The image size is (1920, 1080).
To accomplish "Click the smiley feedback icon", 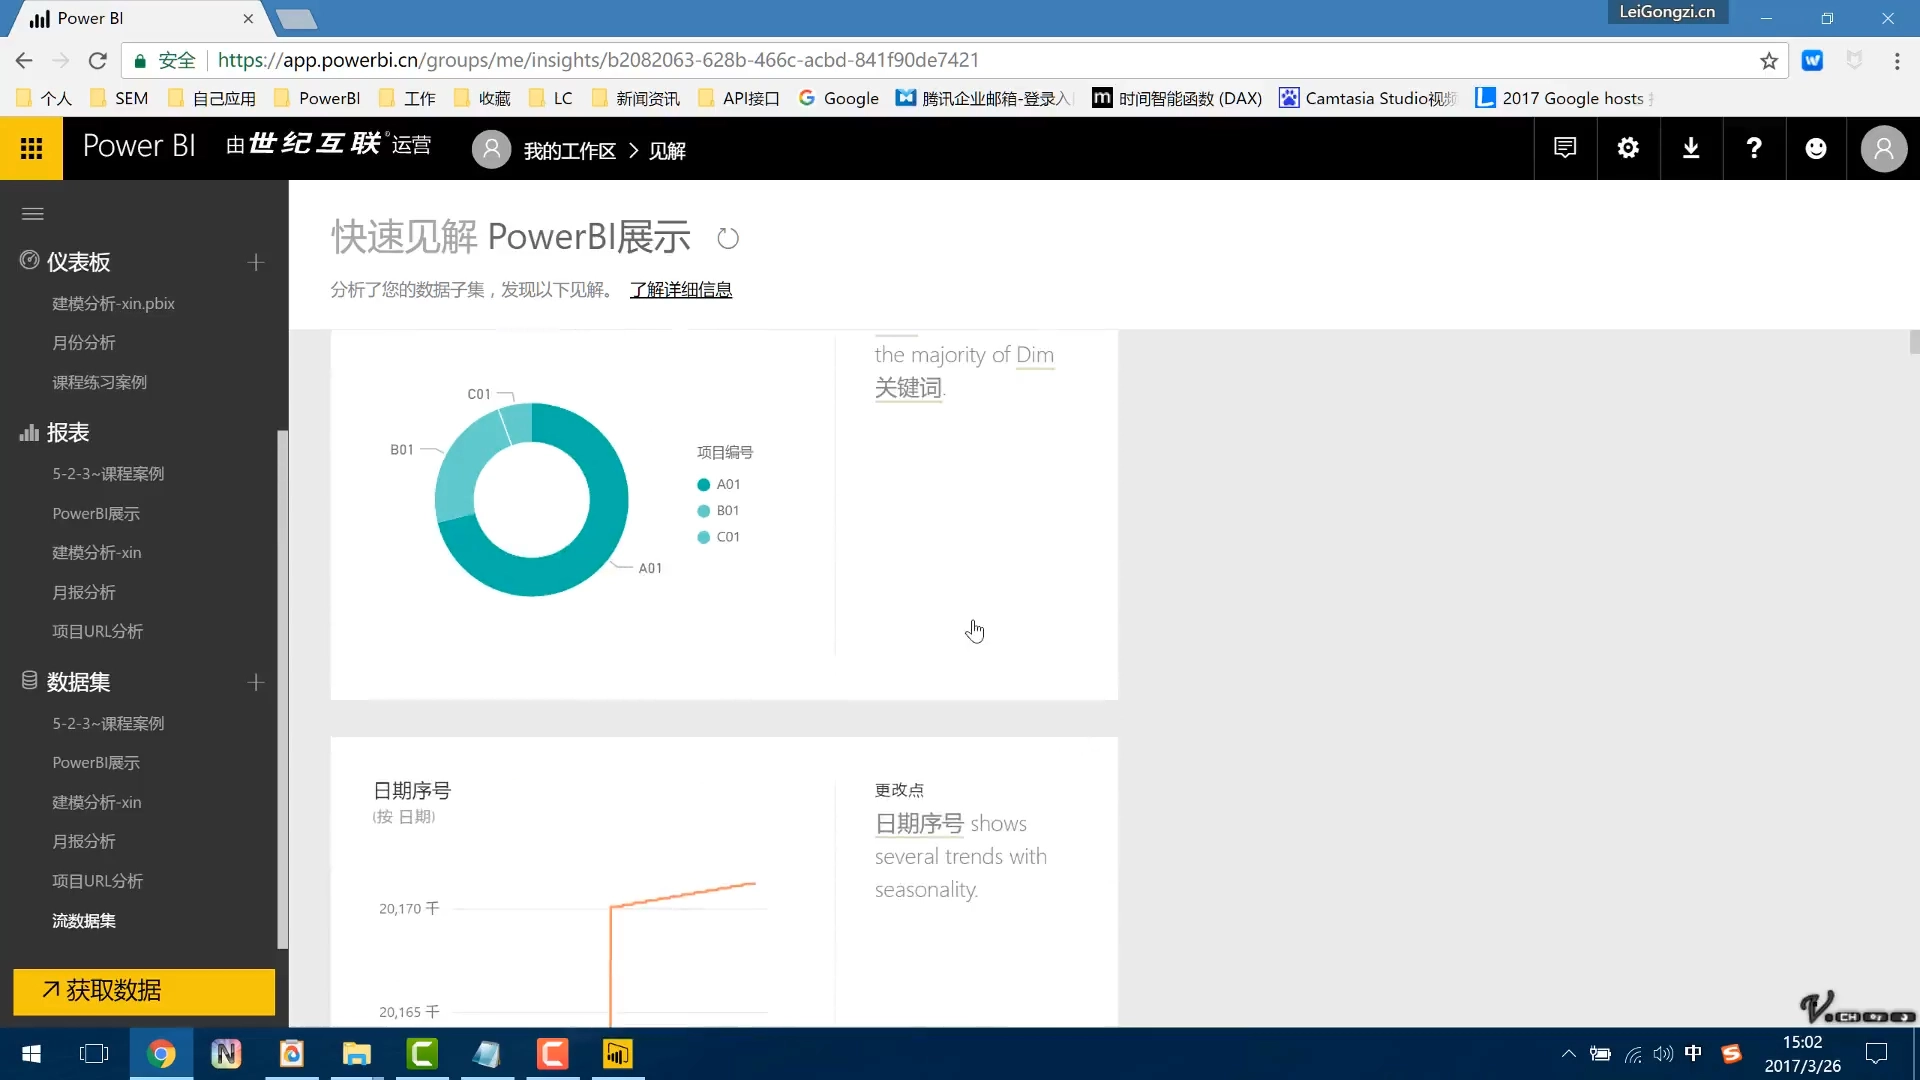I will (x=1816, y=148).
